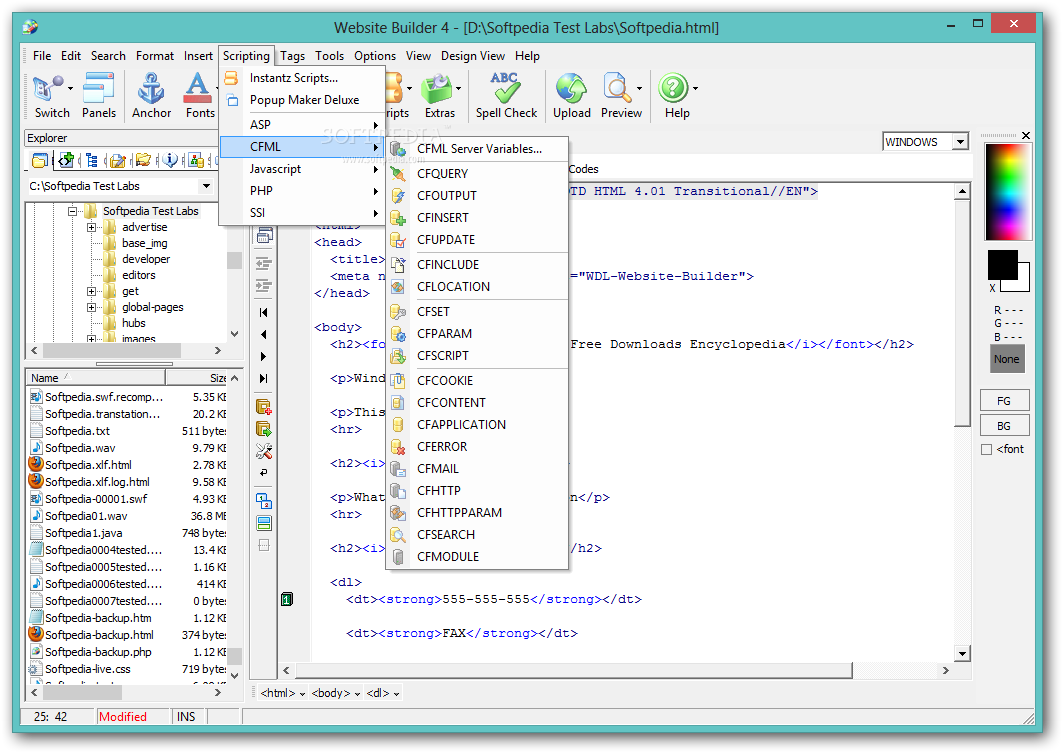Choose CFCOOKIE from submenu

click(x=477, y=381)
